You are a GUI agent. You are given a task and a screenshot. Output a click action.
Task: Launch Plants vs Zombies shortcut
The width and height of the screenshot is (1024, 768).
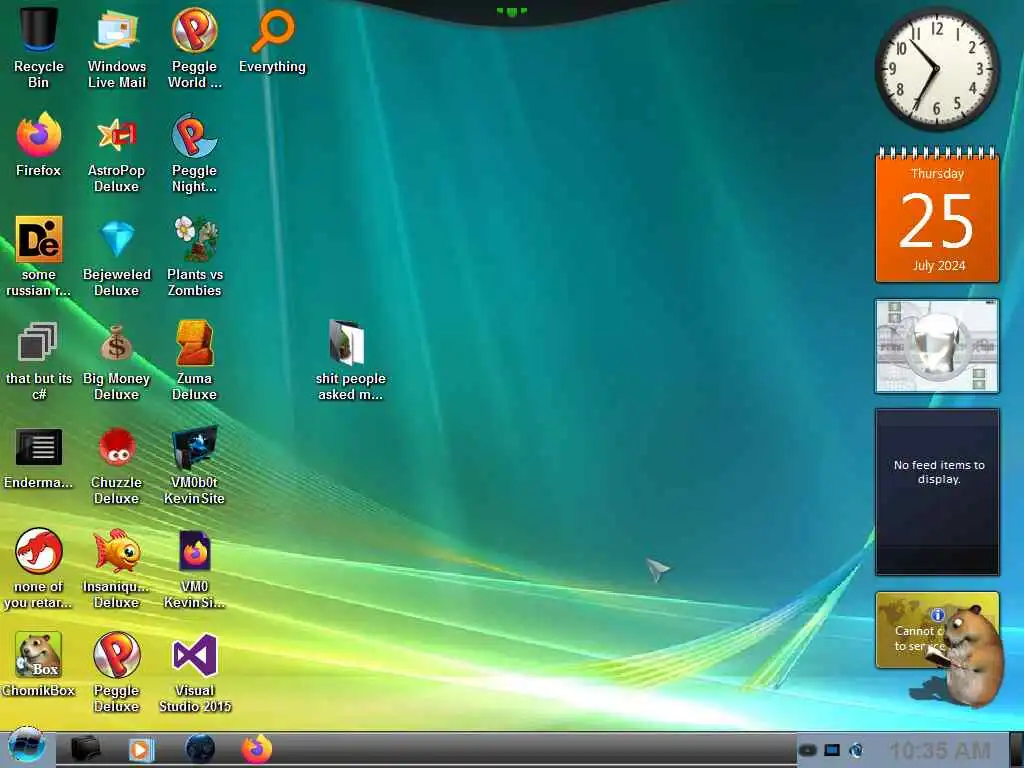click(195, 257)
